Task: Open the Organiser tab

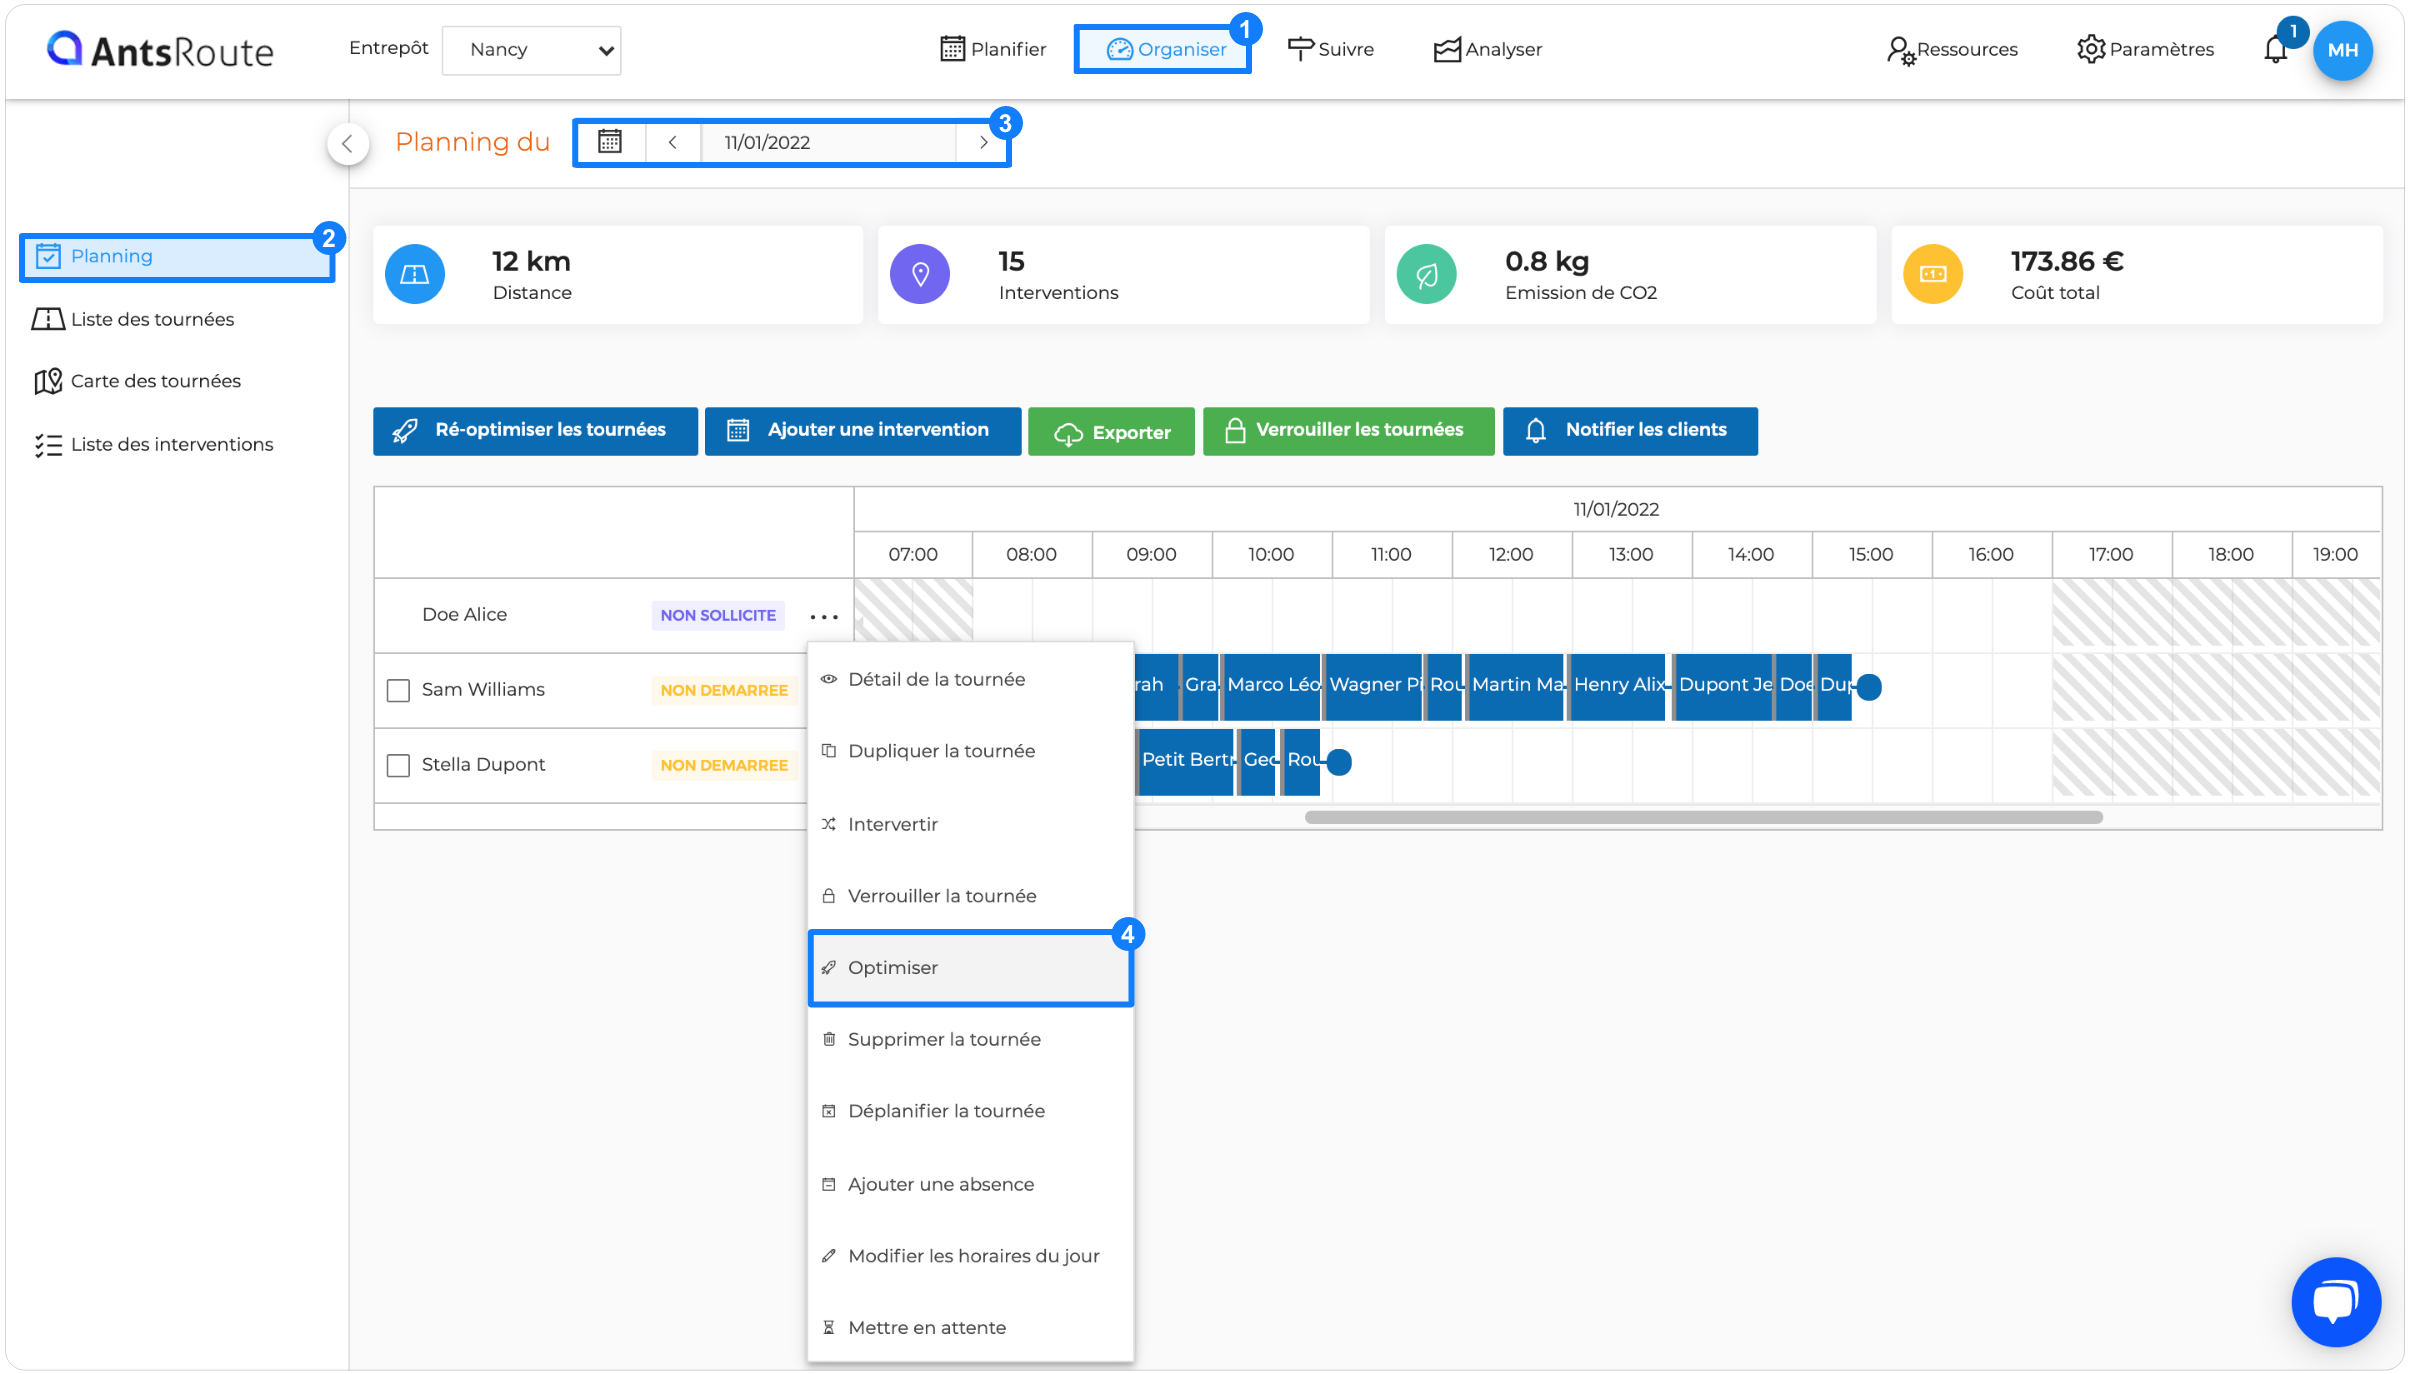Action: pyautogui.click(x=1165, y=49)
